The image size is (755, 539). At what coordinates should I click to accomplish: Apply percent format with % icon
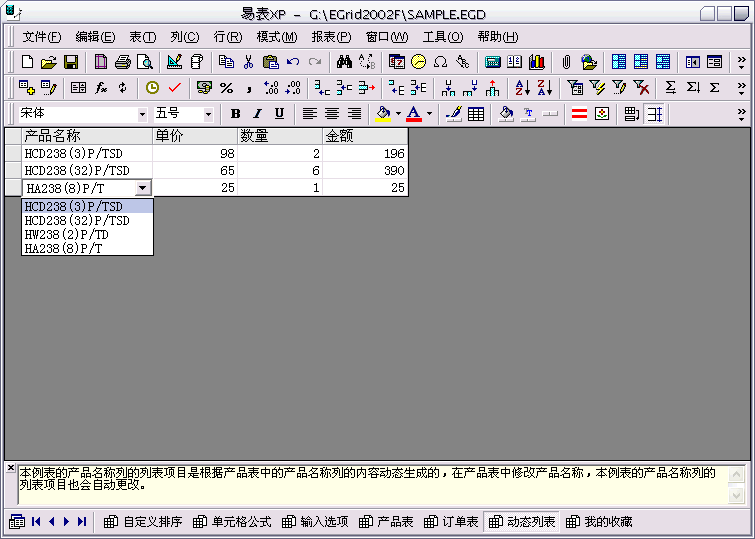click(226, 88)
